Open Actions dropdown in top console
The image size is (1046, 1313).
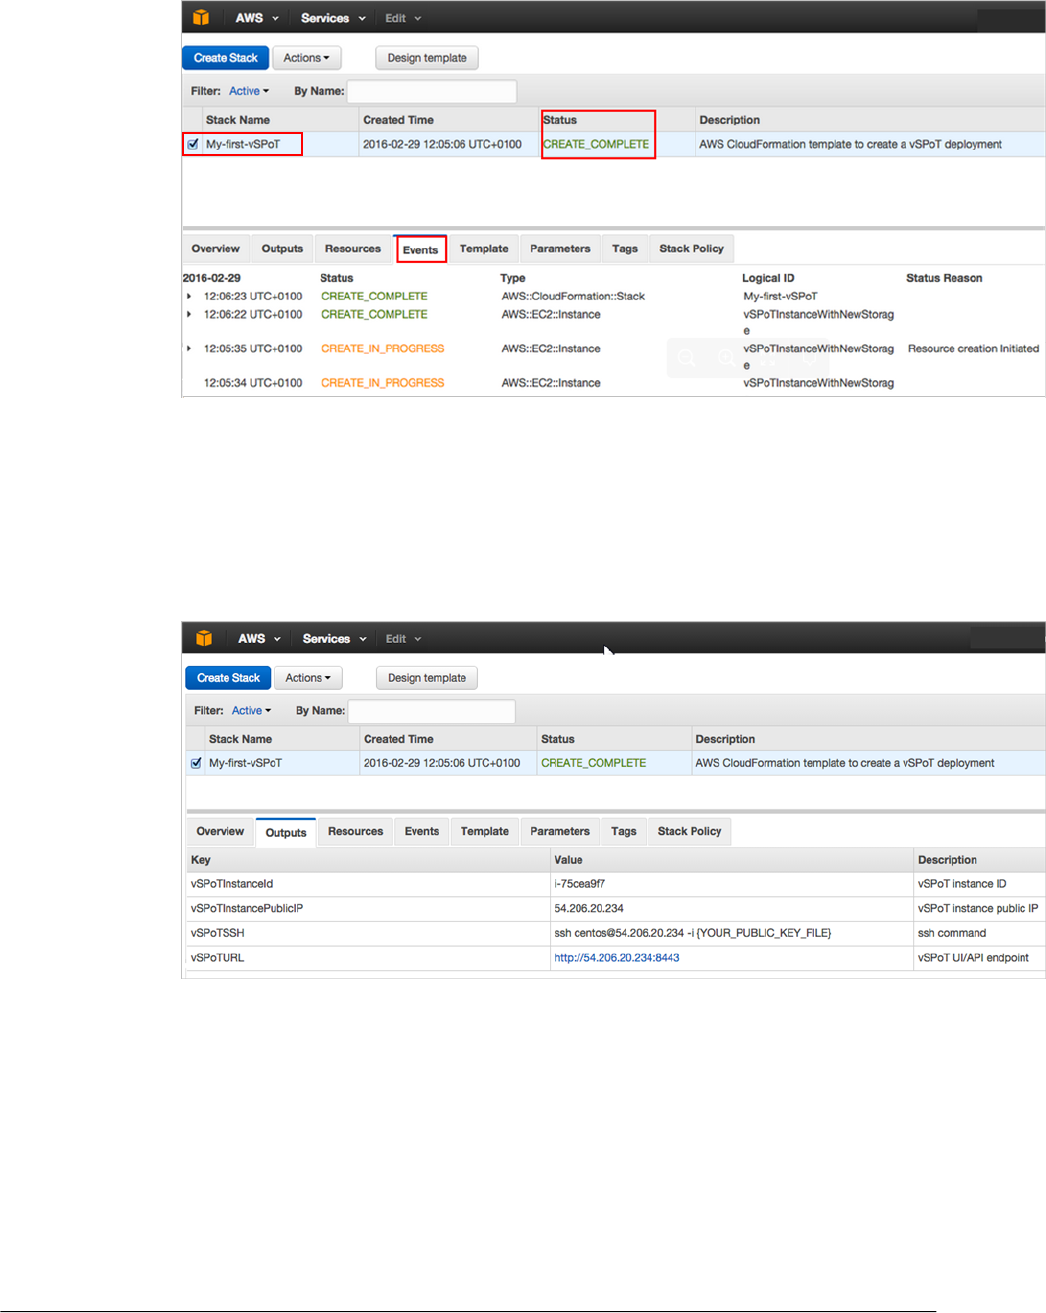point(306,58)
